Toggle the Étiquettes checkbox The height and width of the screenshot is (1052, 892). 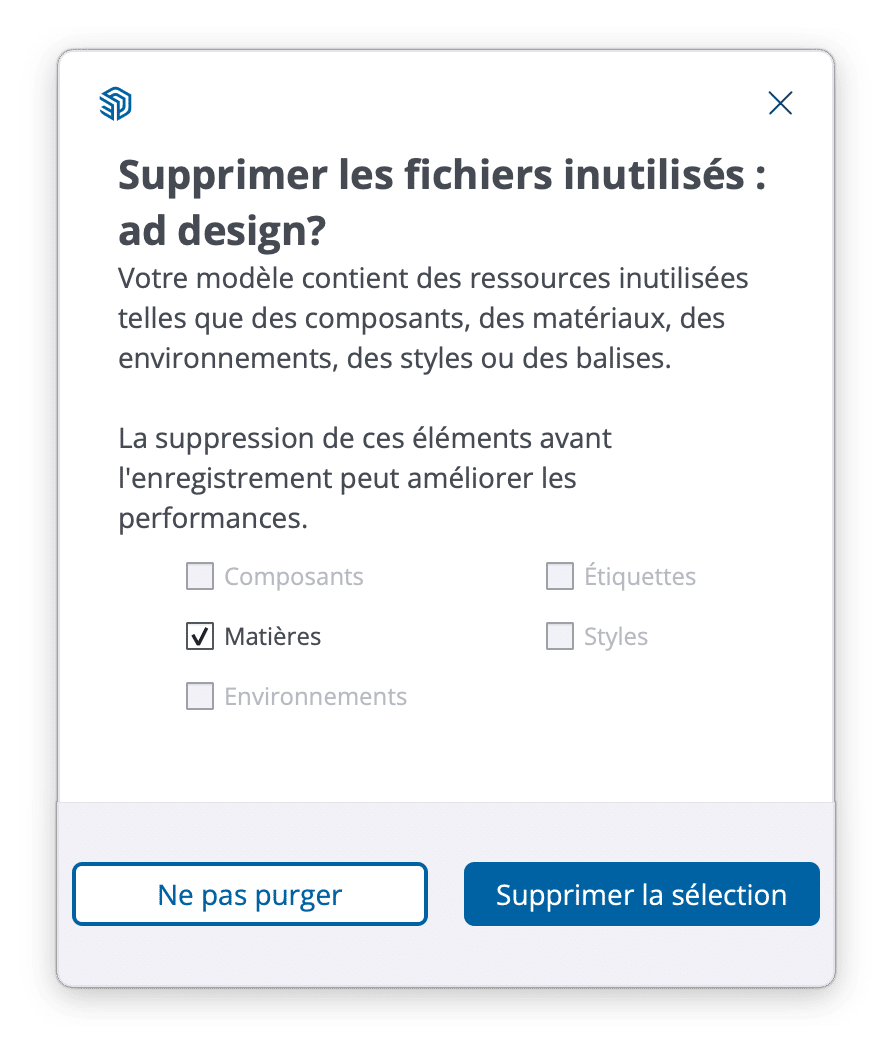560,577
